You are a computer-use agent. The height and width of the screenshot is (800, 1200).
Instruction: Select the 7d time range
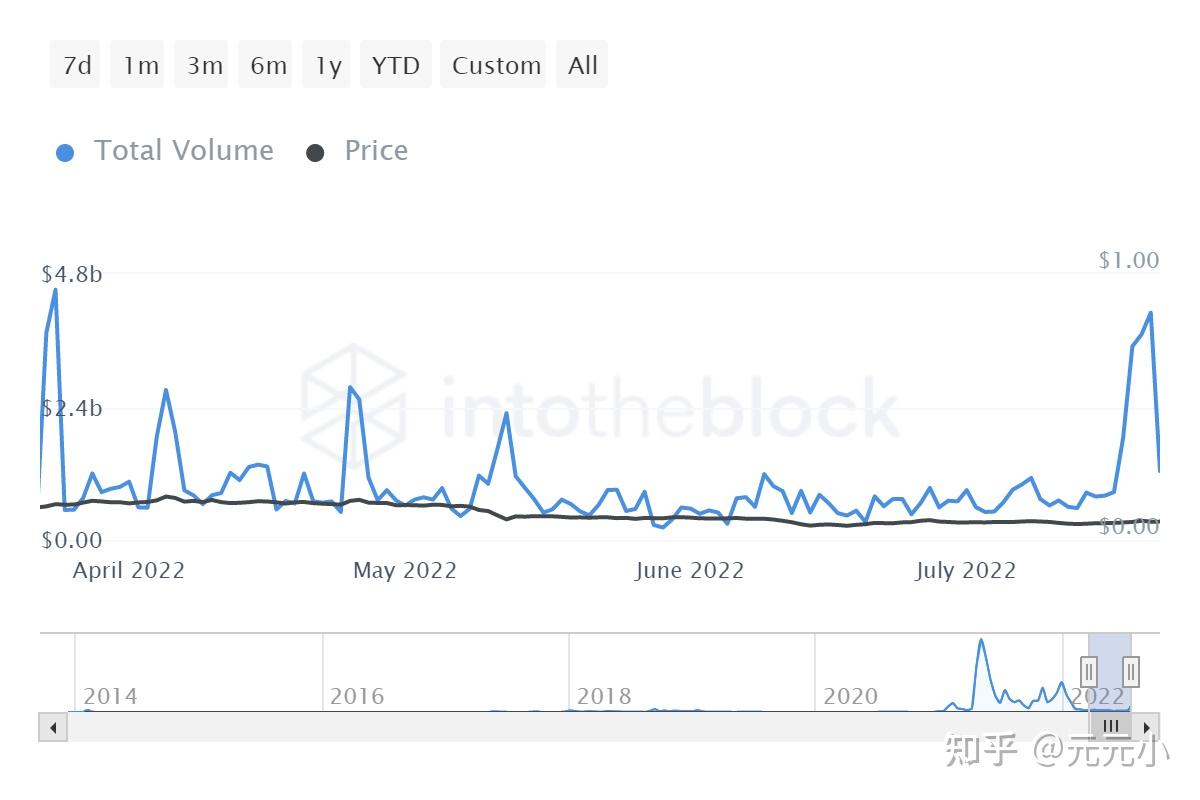tap(76, 65)
